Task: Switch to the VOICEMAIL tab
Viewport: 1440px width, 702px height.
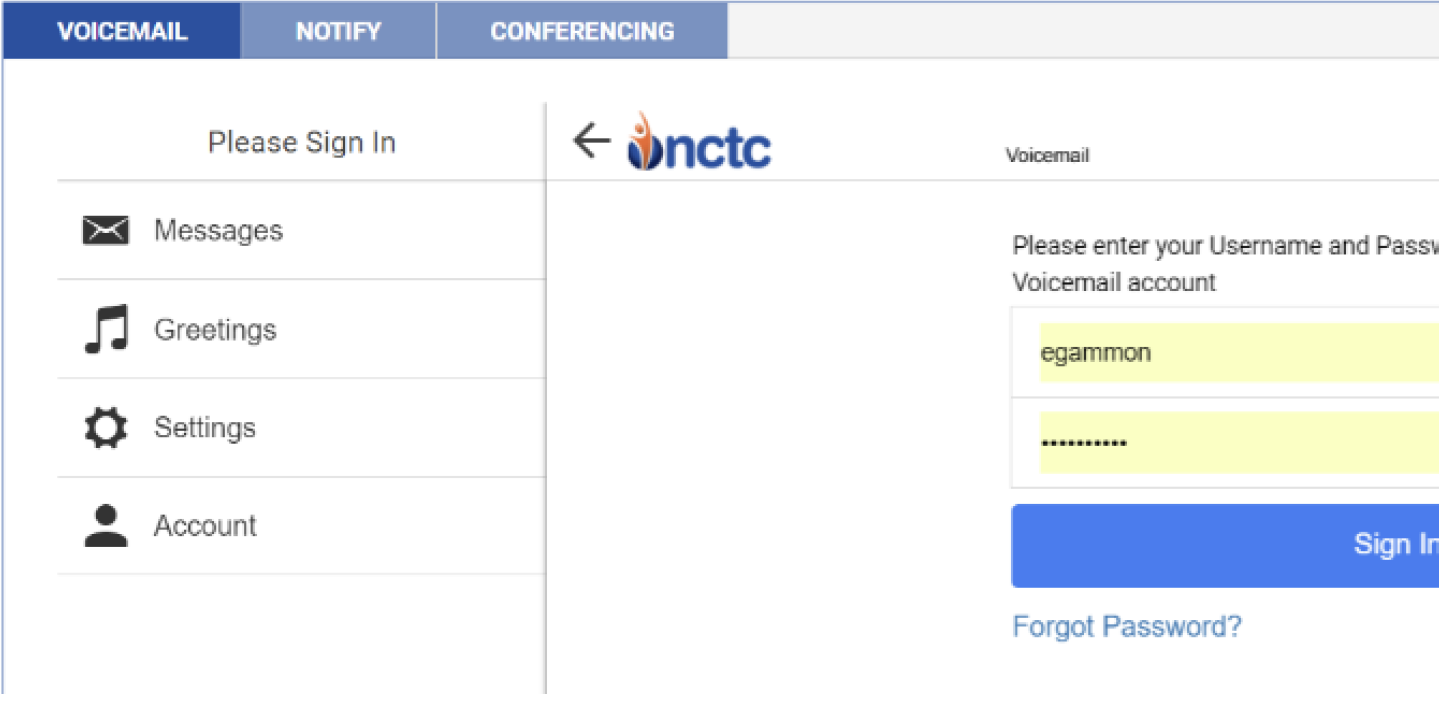Action: click(122, 31)
